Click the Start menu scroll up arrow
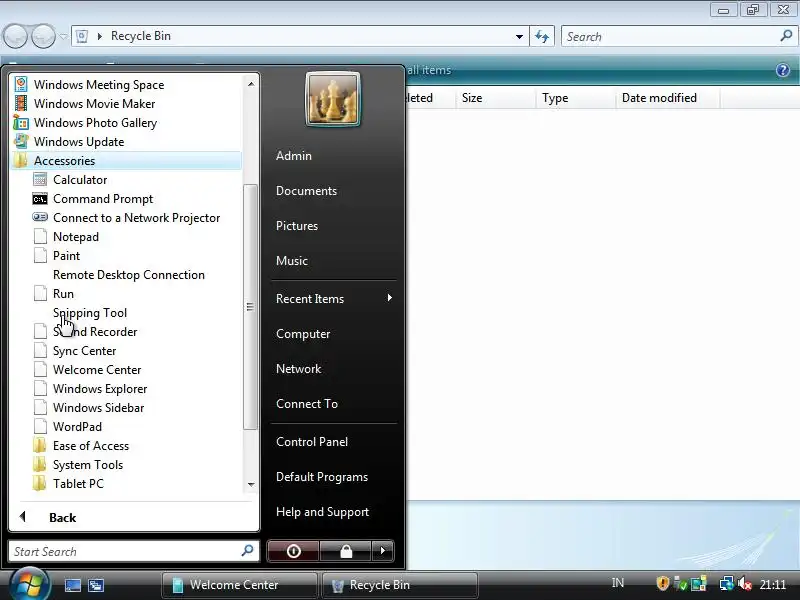Screen dimensions: 800x600 click(x=251, y=84)
